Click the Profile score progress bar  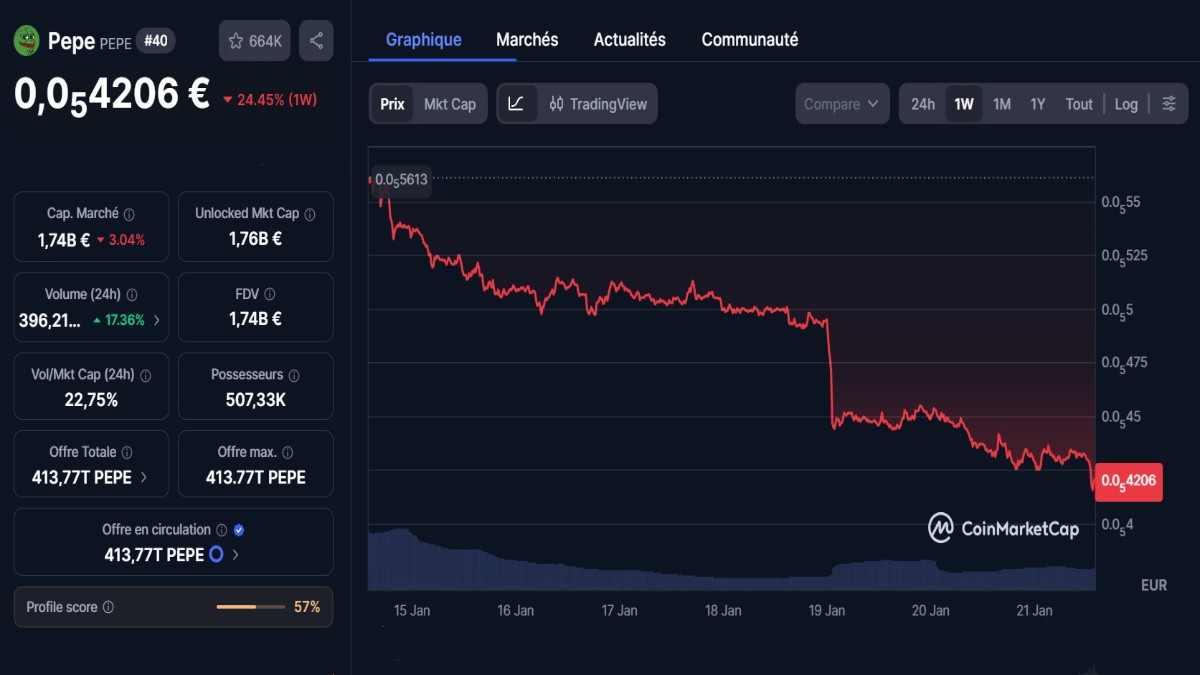250,607
